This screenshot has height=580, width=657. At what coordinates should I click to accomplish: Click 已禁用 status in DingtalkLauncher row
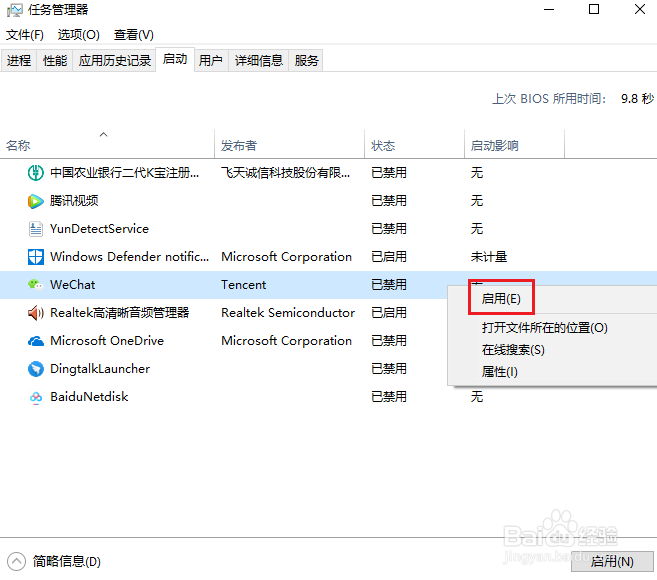(389, 369)
